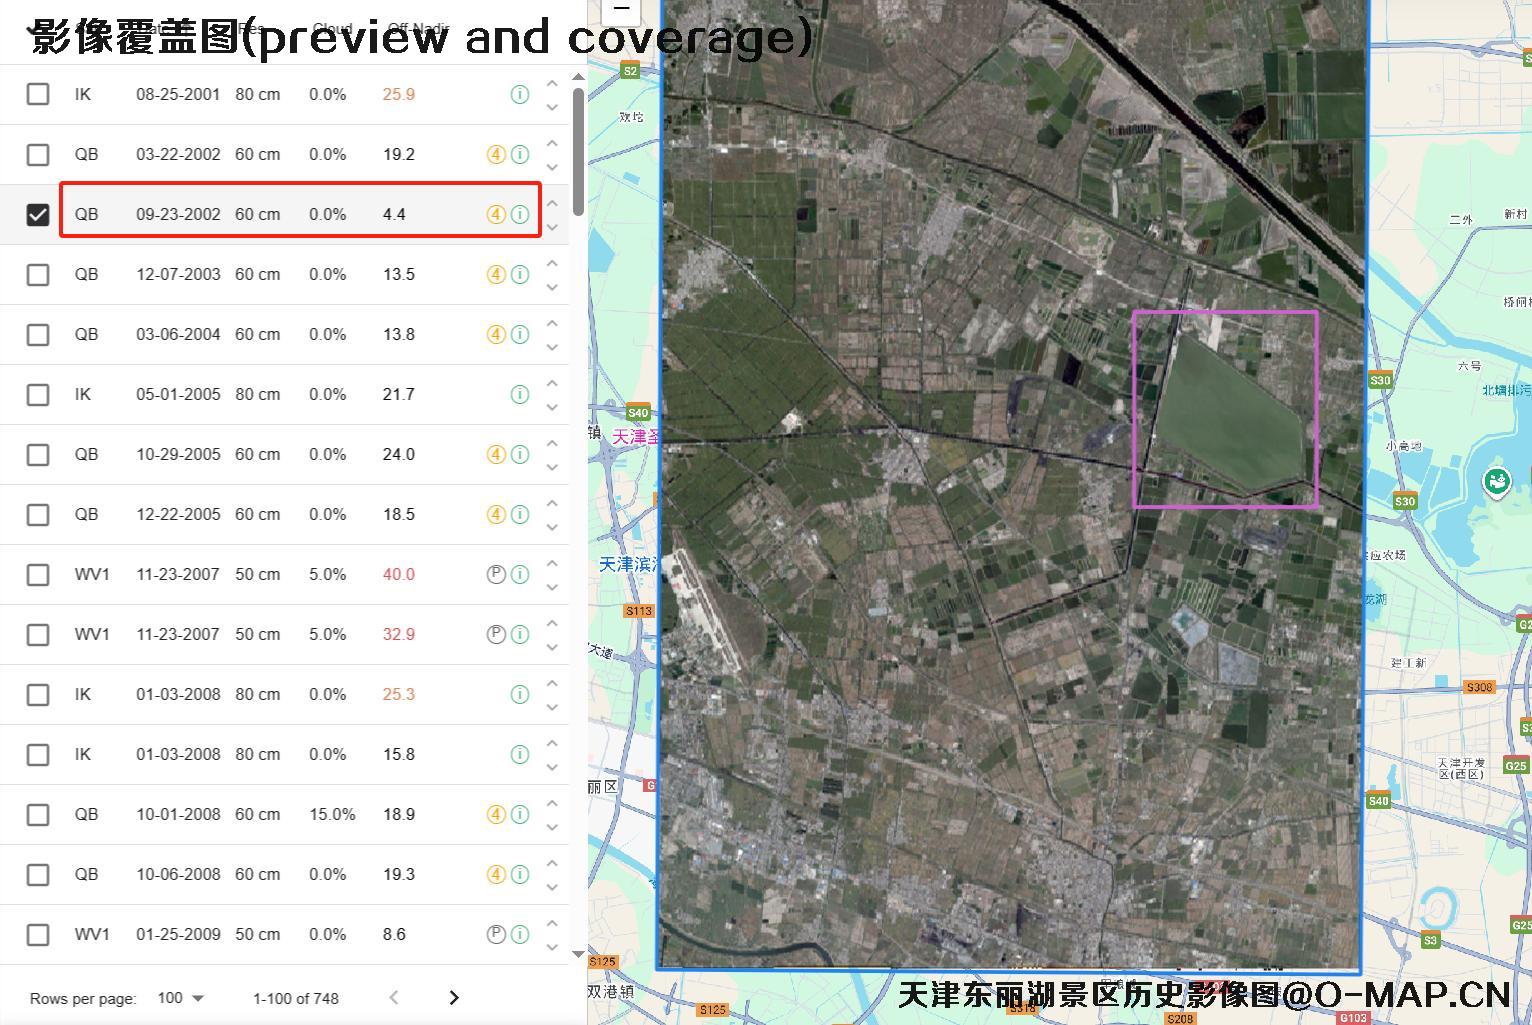Click the green location marker on map

click(1496, 482)
